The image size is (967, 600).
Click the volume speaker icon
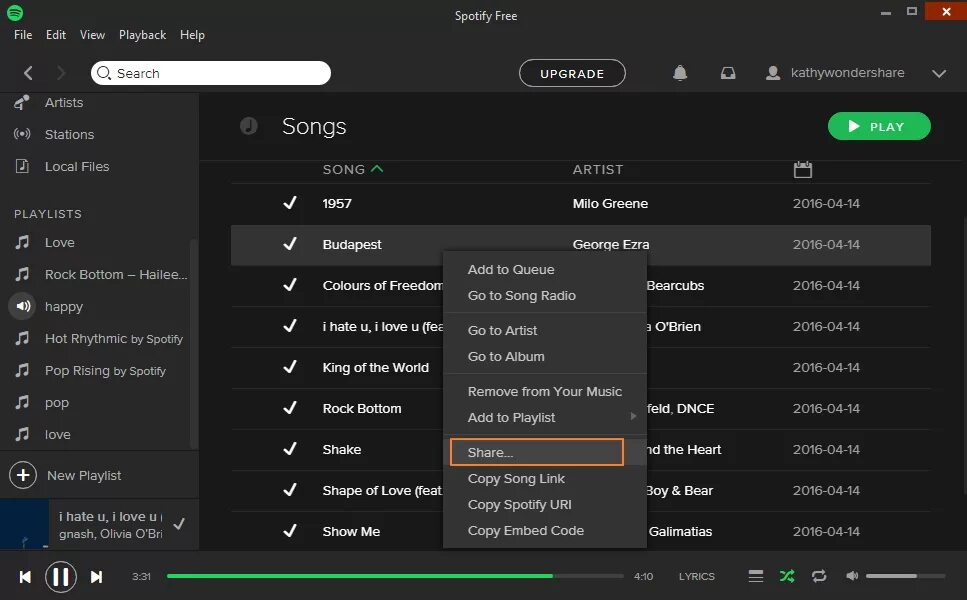(x=852, y=576)
